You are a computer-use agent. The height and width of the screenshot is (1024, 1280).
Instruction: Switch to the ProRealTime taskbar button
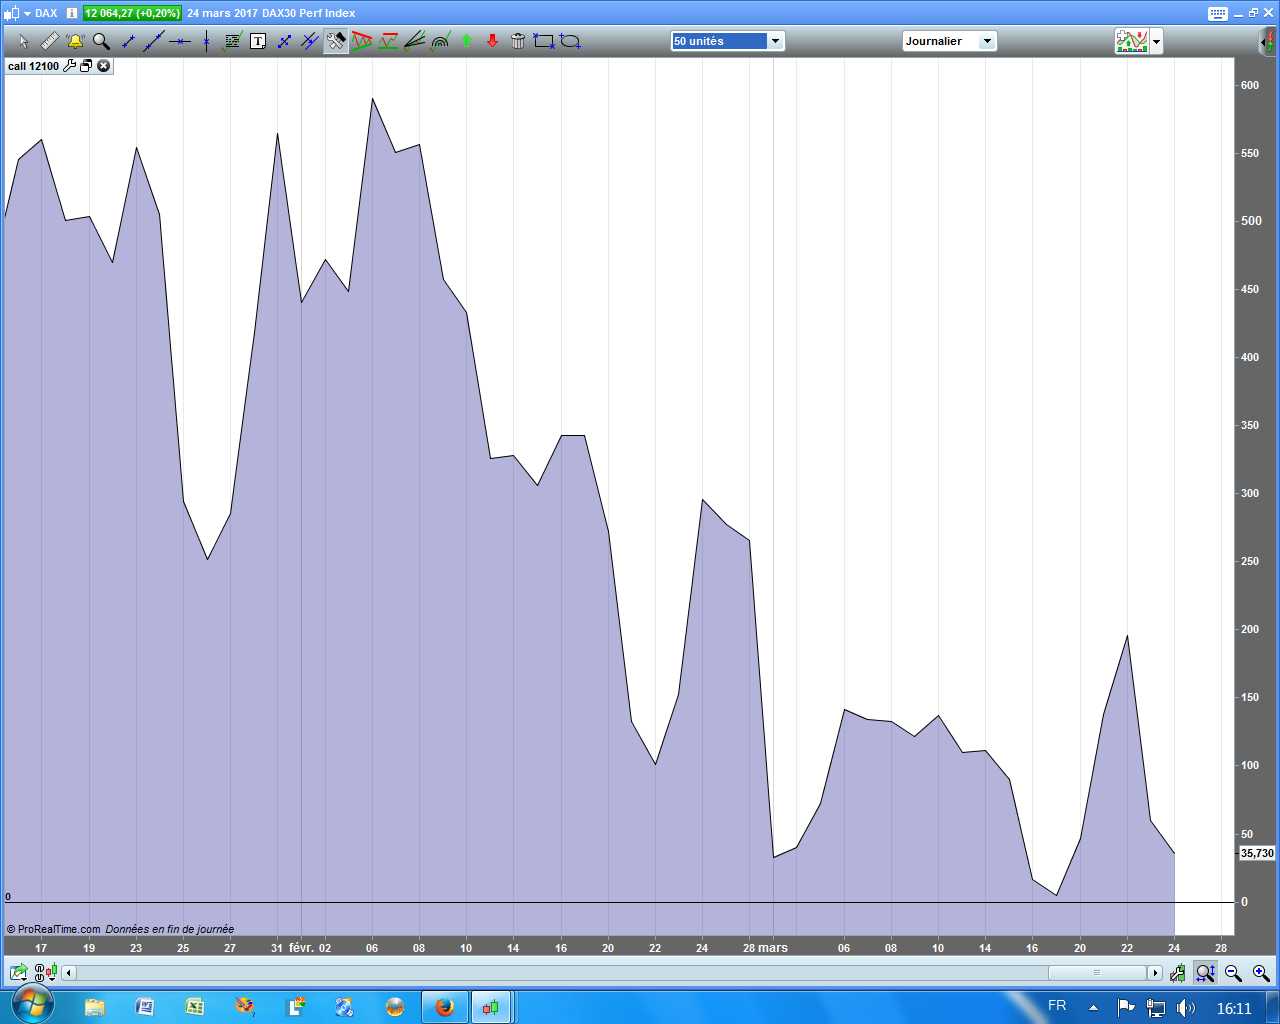click(491, 1007)
